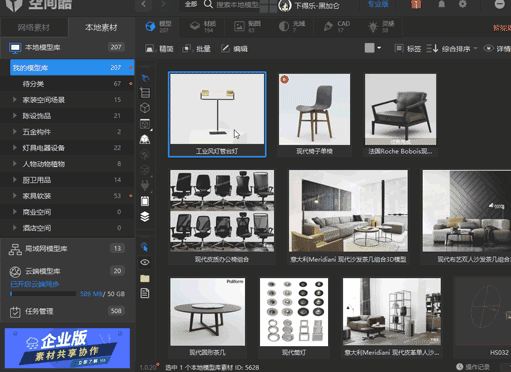Switch to the 模型 207 tab

click(x=158, y=27)
